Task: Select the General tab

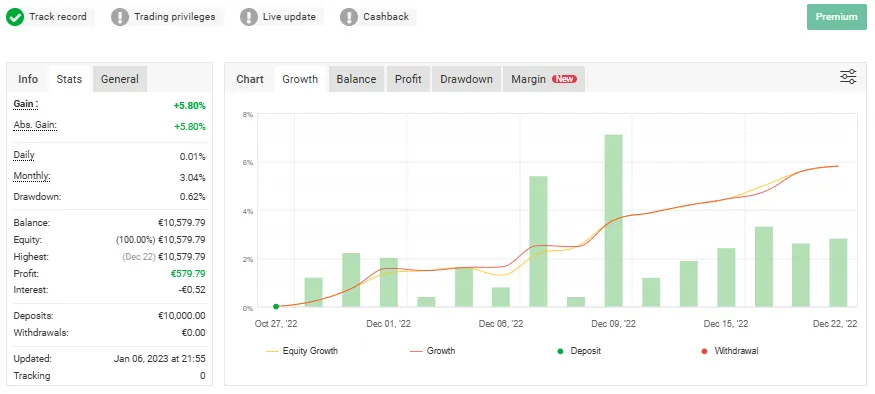Action: pos(119,79)
